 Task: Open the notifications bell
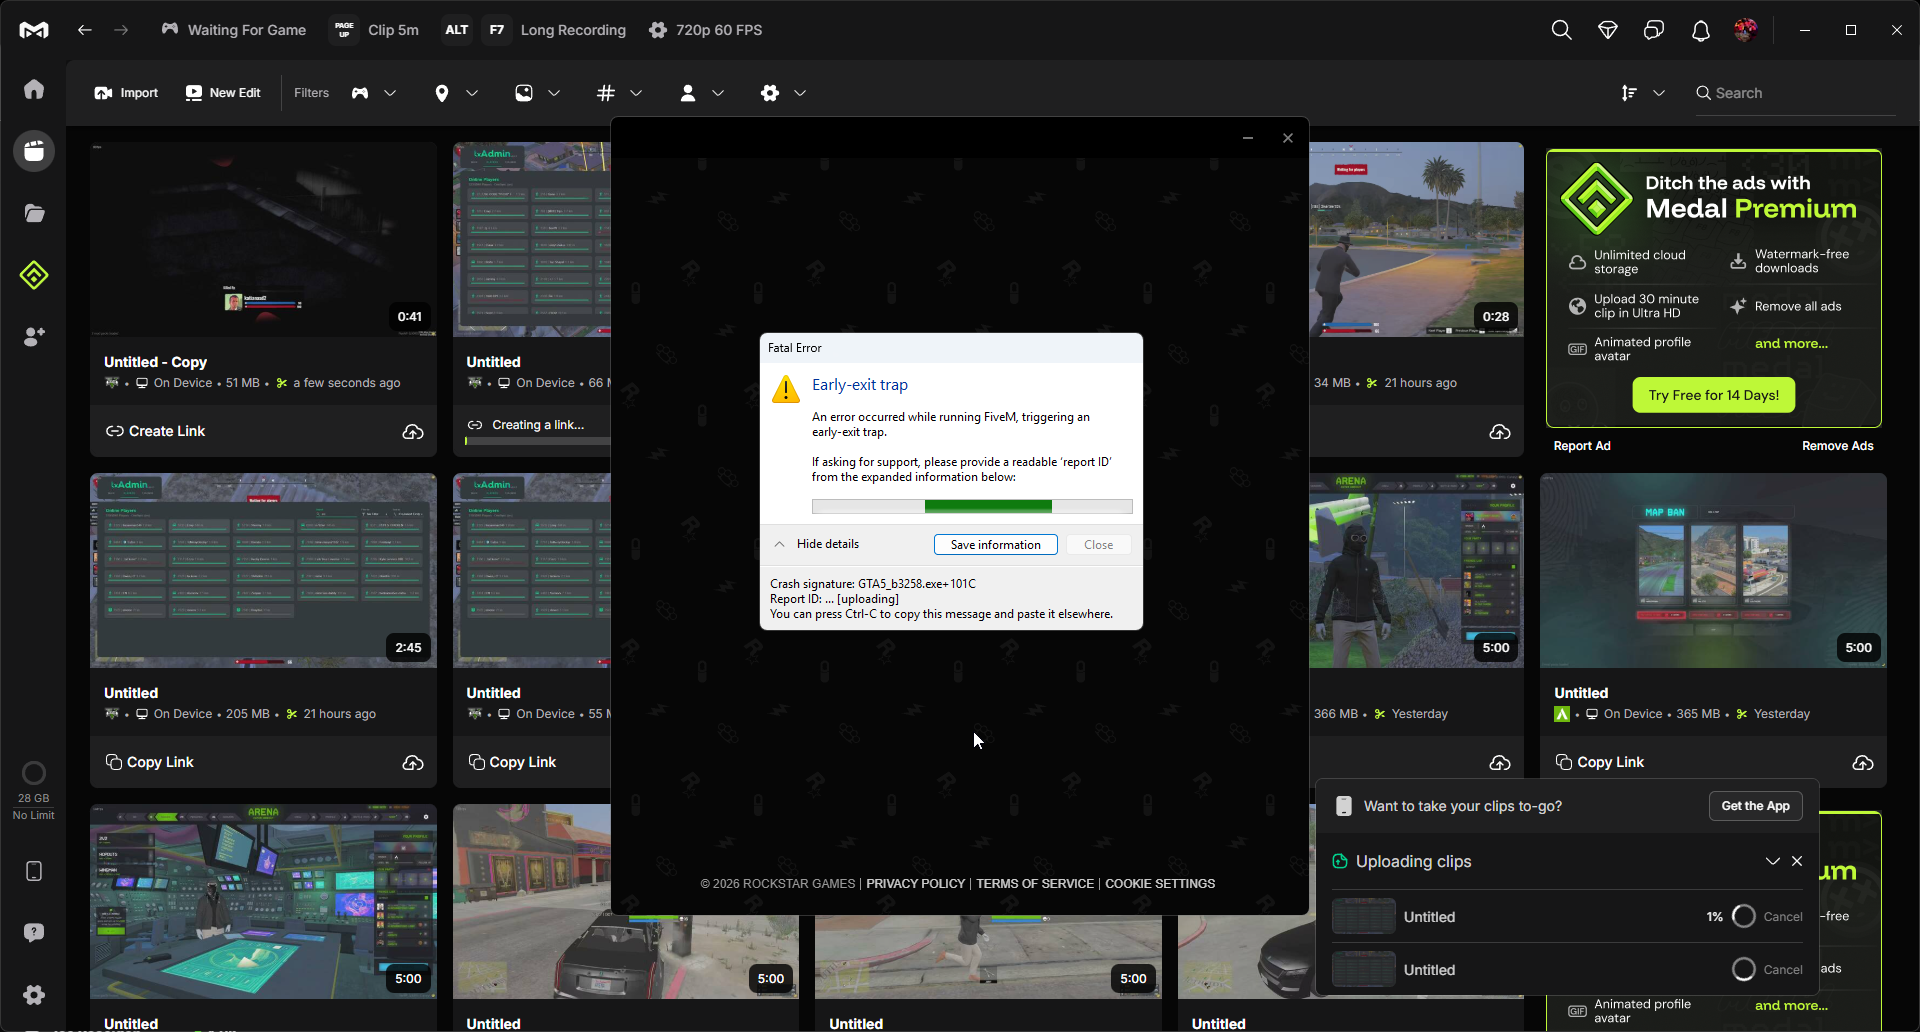(1701, 30)
